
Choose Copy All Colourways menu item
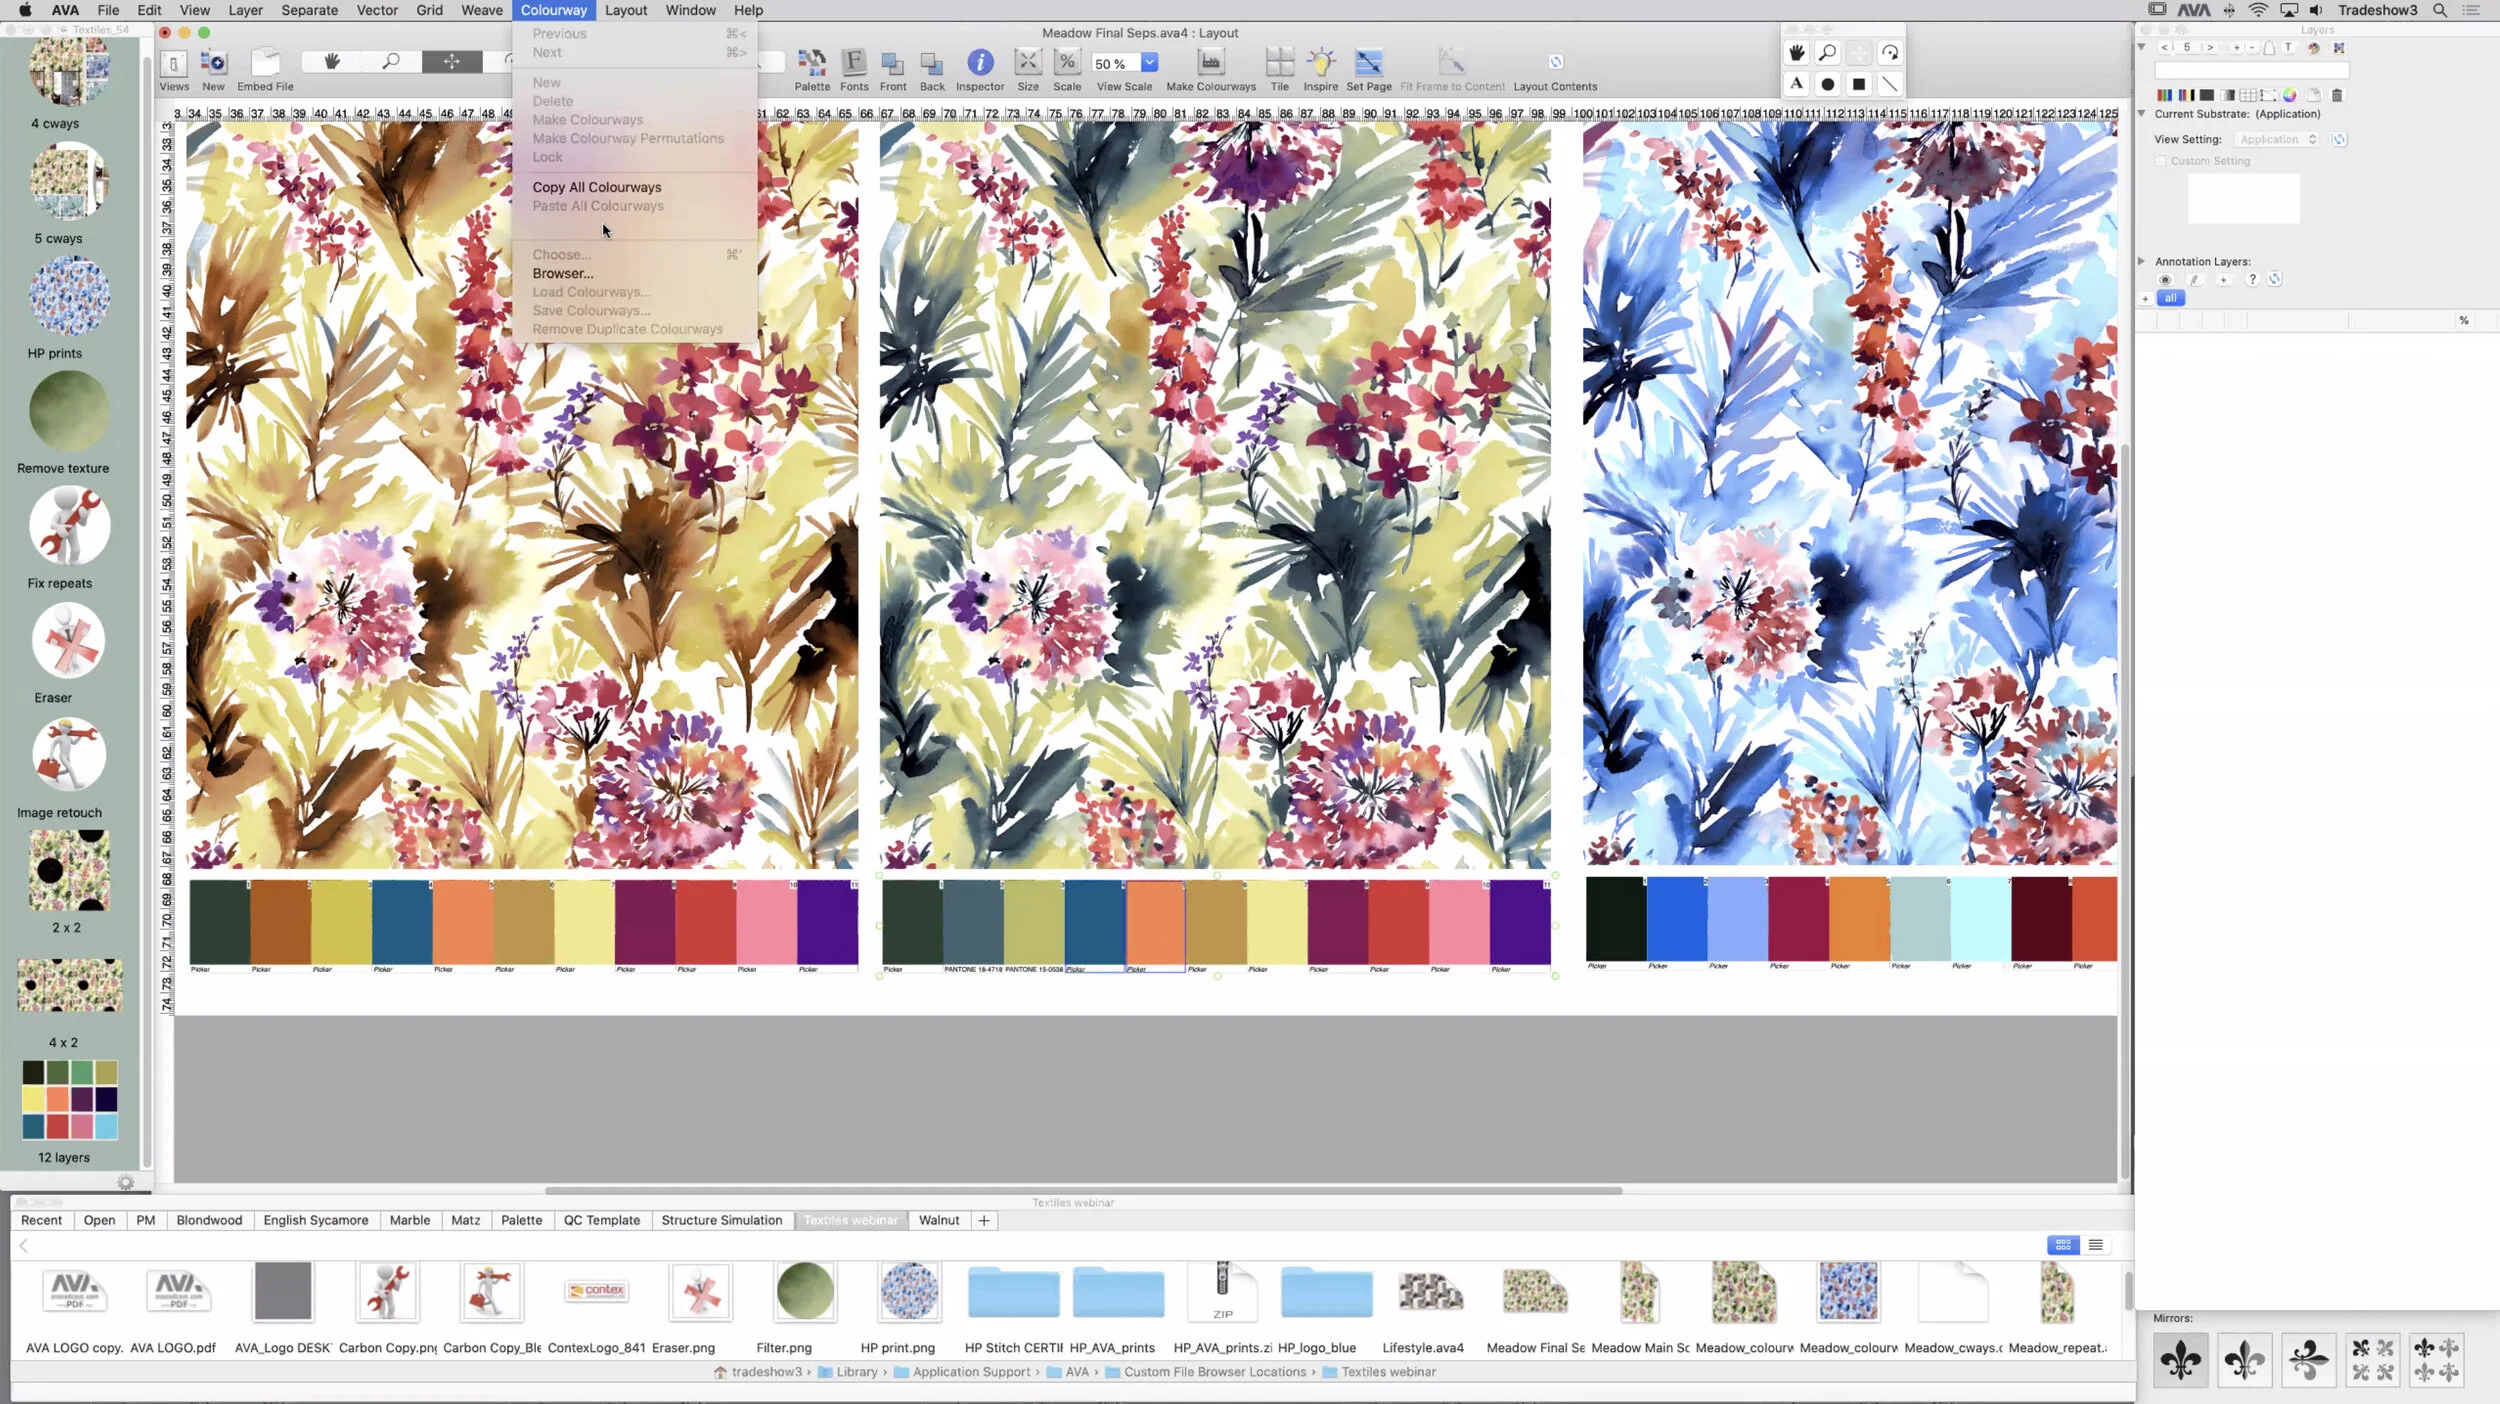(x=597, y=187)
